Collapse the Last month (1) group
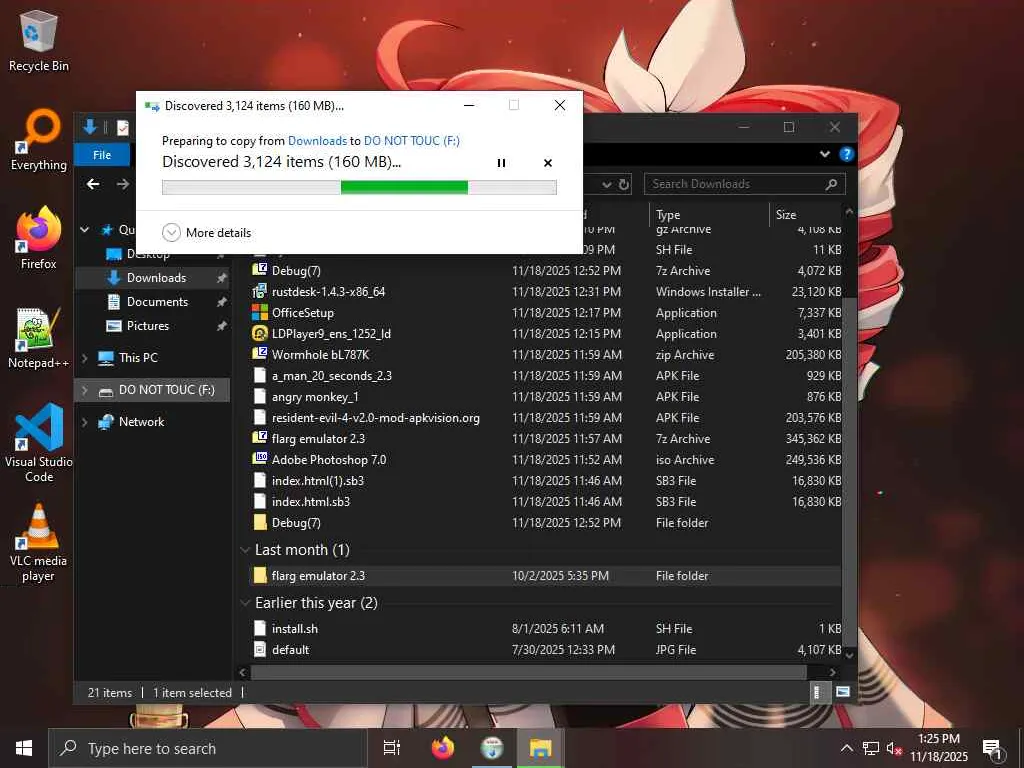Image resolution: width=1024 pixels, height=768 pixels. [246, 550]
